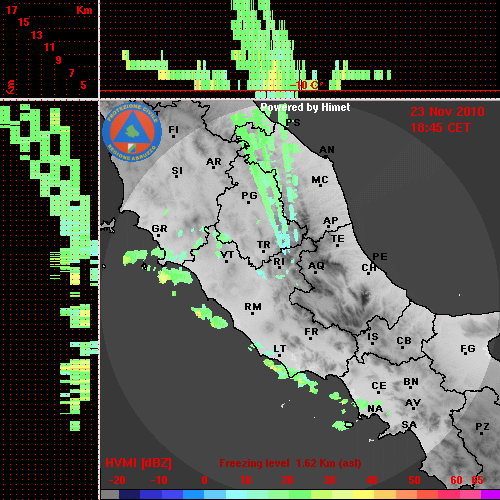Click the '10' value on the dBZ scale
The image size is (500, 500).
point(246,480)
